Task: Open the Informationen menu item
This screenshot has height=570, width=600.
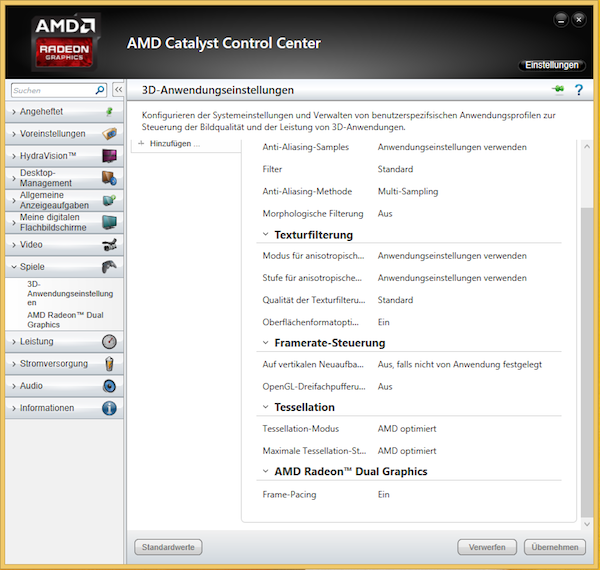Action: (64, 408)
